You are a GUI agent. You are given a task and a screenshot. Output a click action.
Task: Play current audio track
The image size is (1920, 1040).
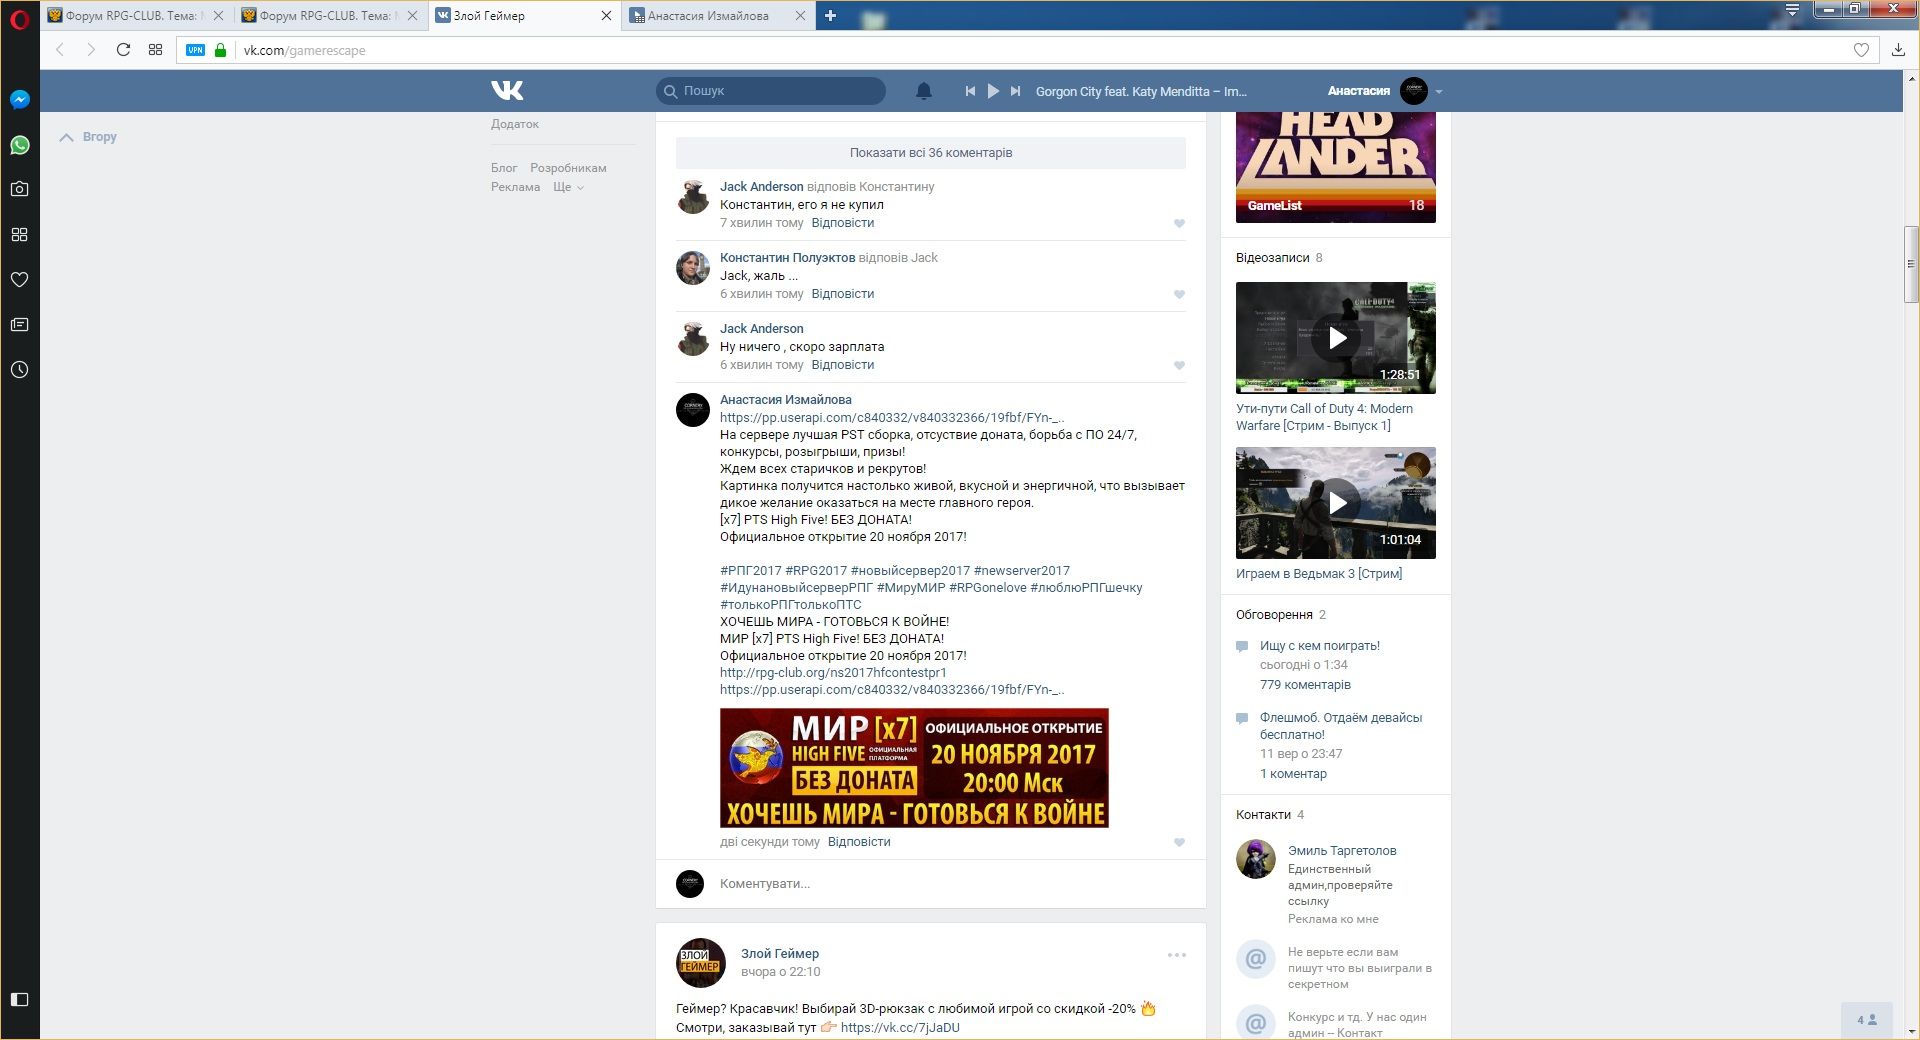[993, 91]
